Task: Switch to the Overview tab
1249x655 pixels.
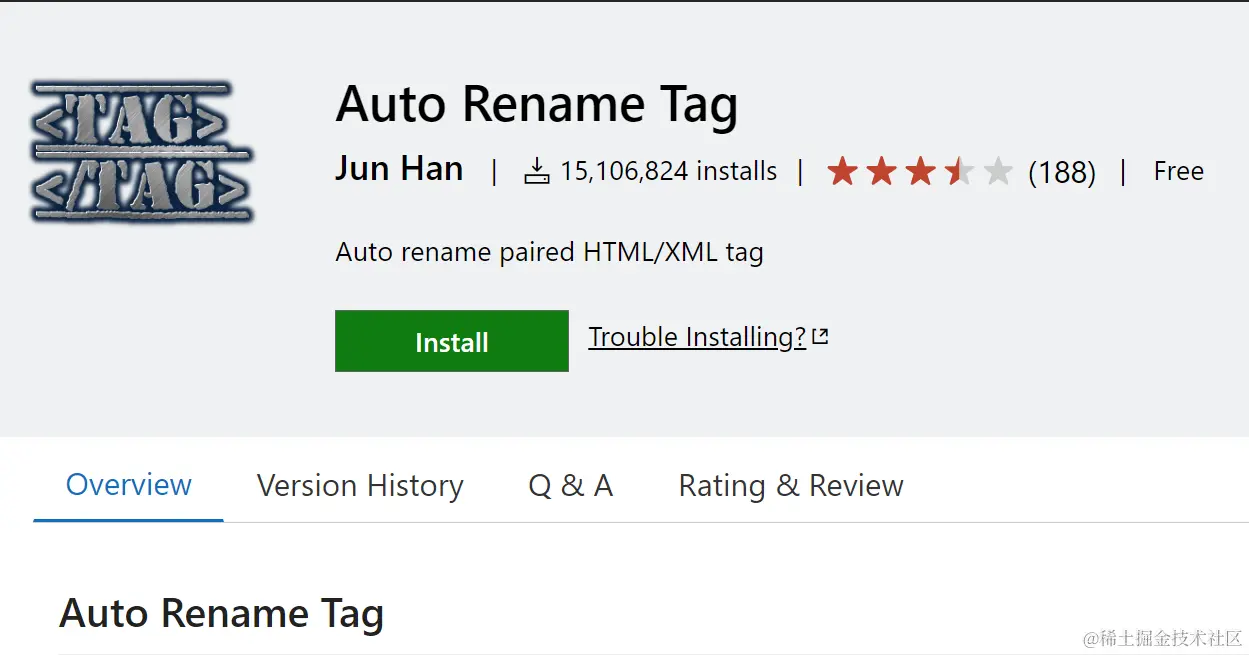Action: coord(128,485)
